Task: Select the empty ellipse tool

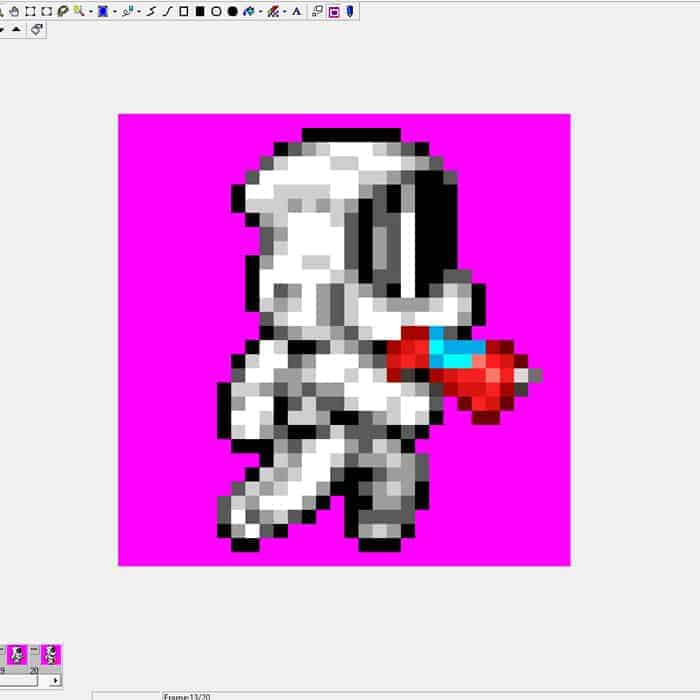Action: [x=216, y=12]
